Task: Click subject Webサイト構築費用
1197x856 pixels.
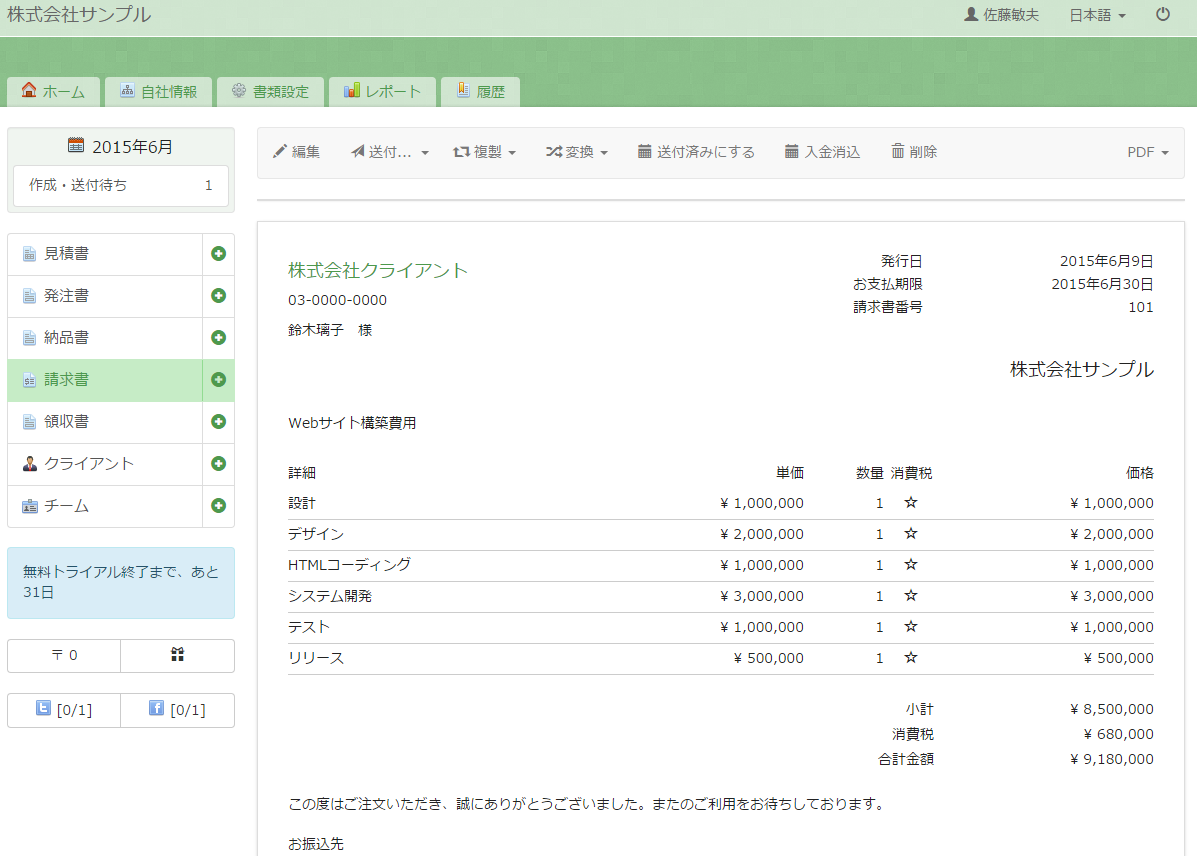Action: coord(352,423)
